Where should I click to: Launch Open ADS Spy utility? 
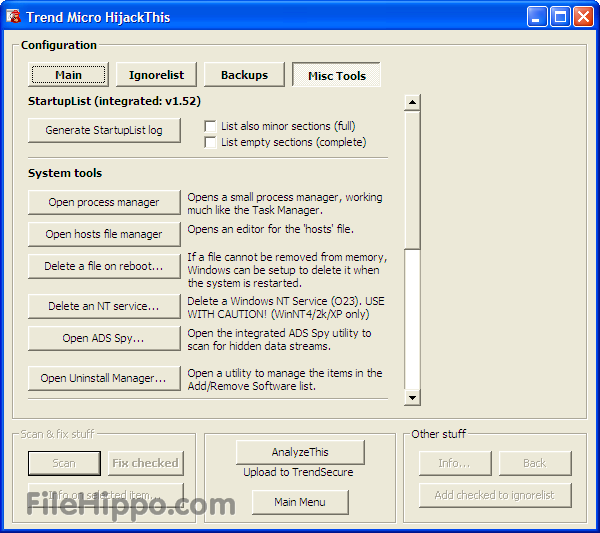[104, 338]
